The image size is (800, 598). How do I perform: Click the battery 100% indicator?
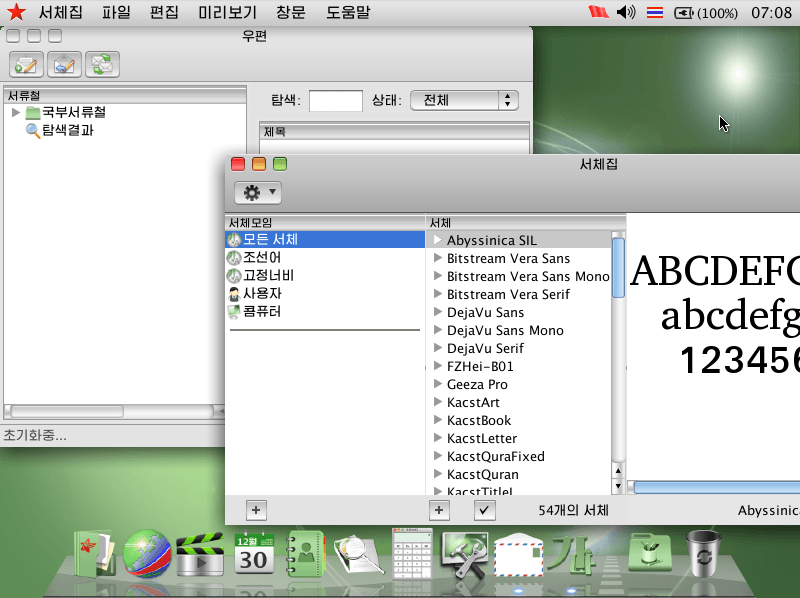(x=706, y=12)
